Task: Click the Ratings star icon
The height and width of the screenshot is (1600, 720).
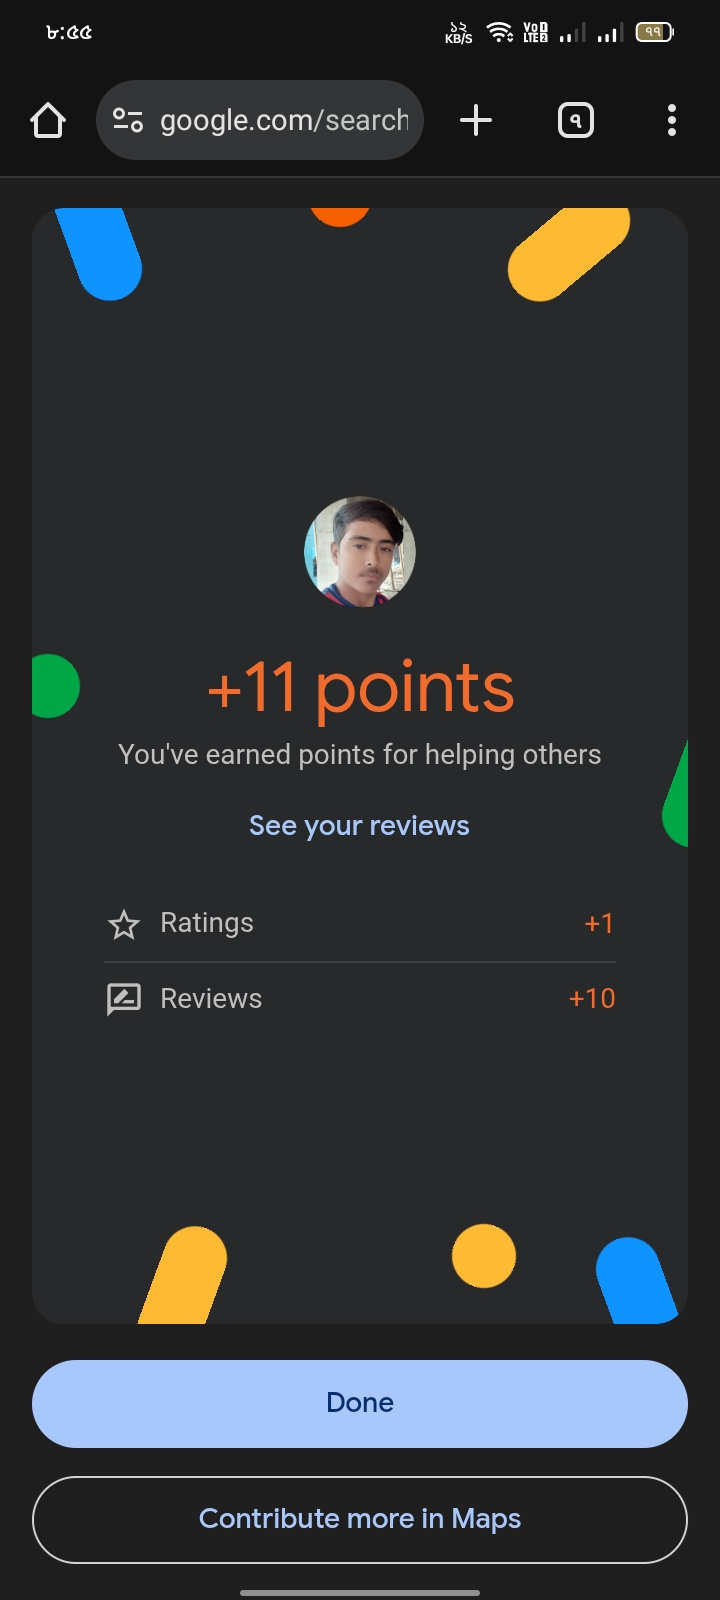Action: click(124, 924)
